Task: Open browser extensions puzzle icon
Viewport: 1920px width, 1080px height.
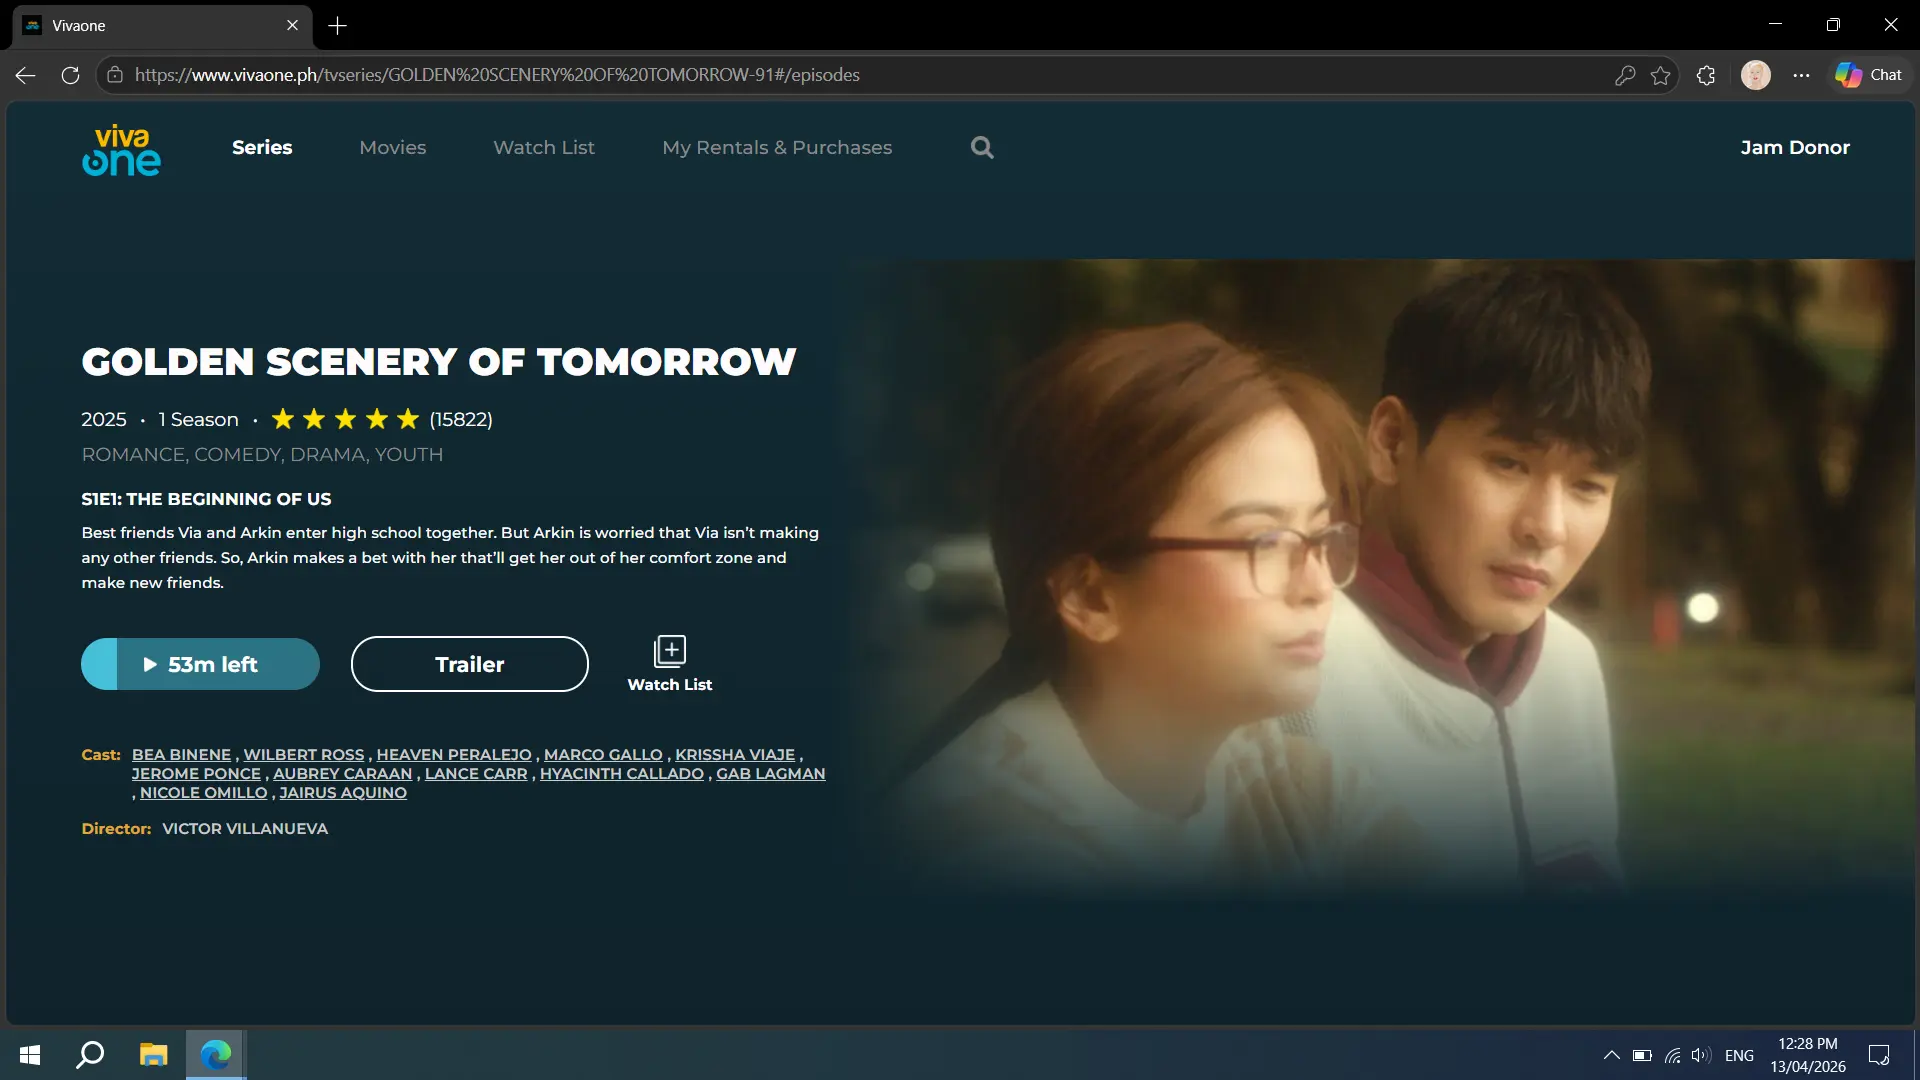Action: pyautogui.click(x=1706, y=75)
